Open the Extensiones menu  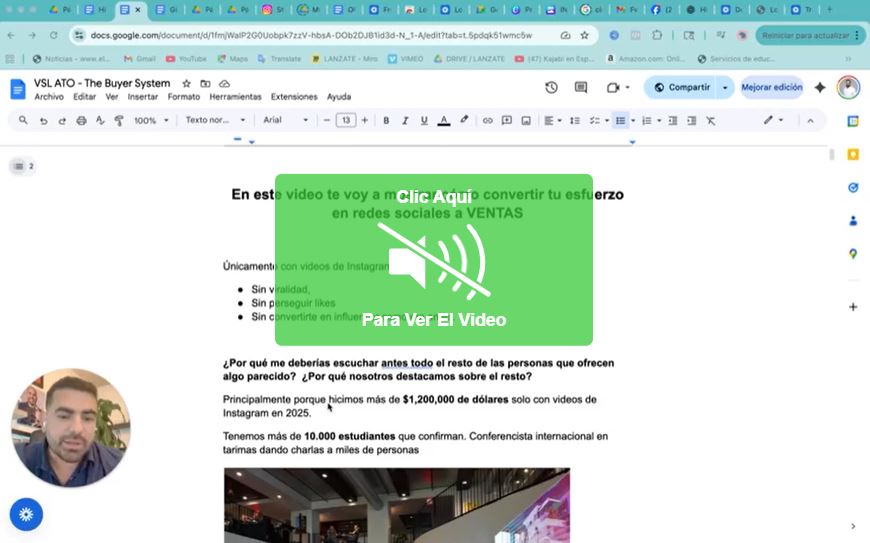point(294,97)
